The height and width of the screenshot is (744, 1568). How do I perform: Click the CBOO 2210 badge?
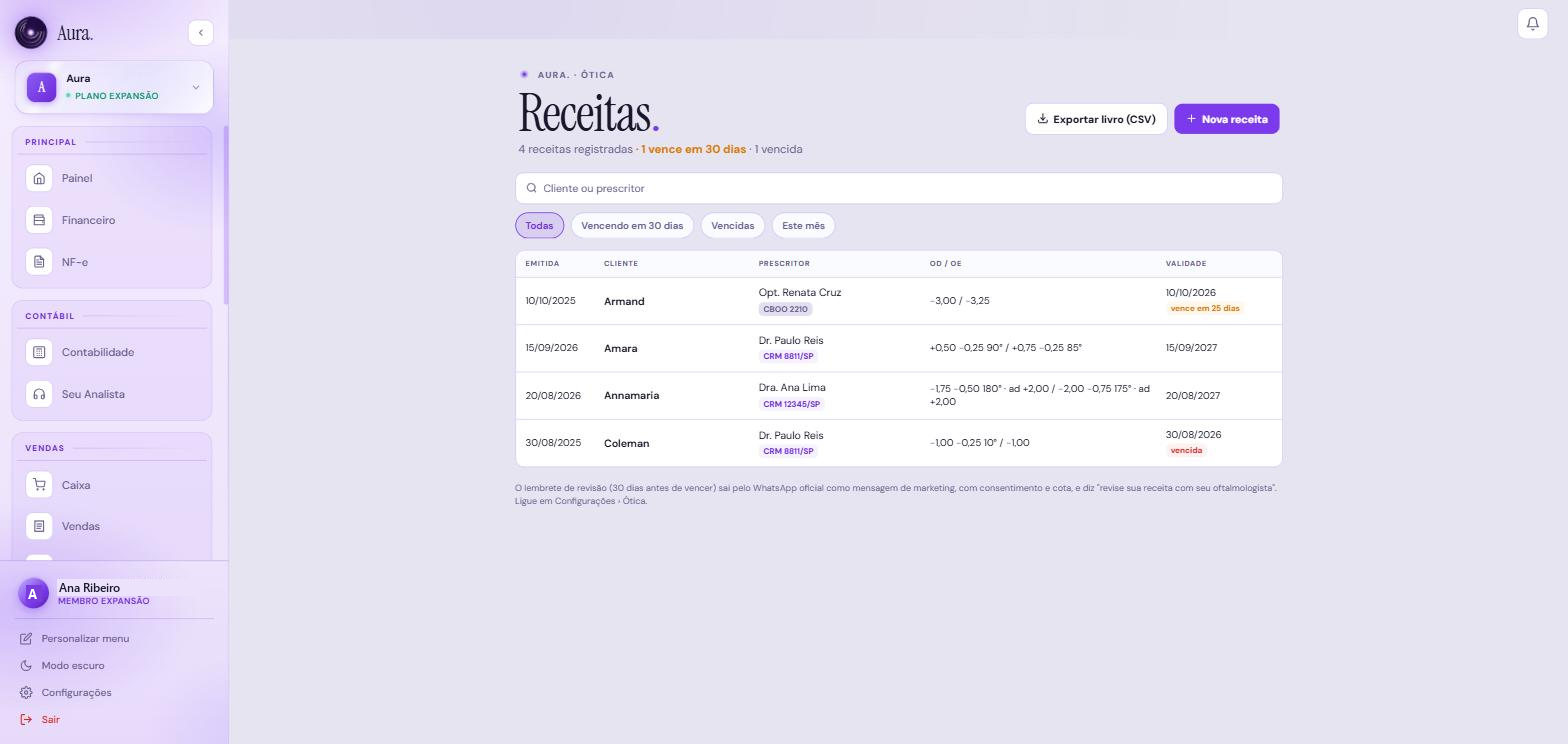[x=785, y=309]
